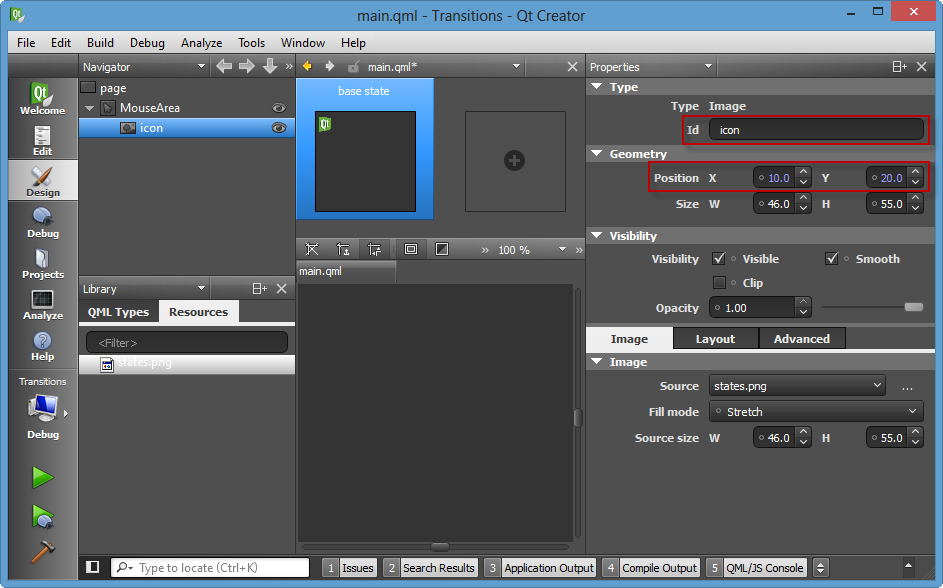
Task: Split the Library panel
Action: pyautogui.click(x=259, y=289)
